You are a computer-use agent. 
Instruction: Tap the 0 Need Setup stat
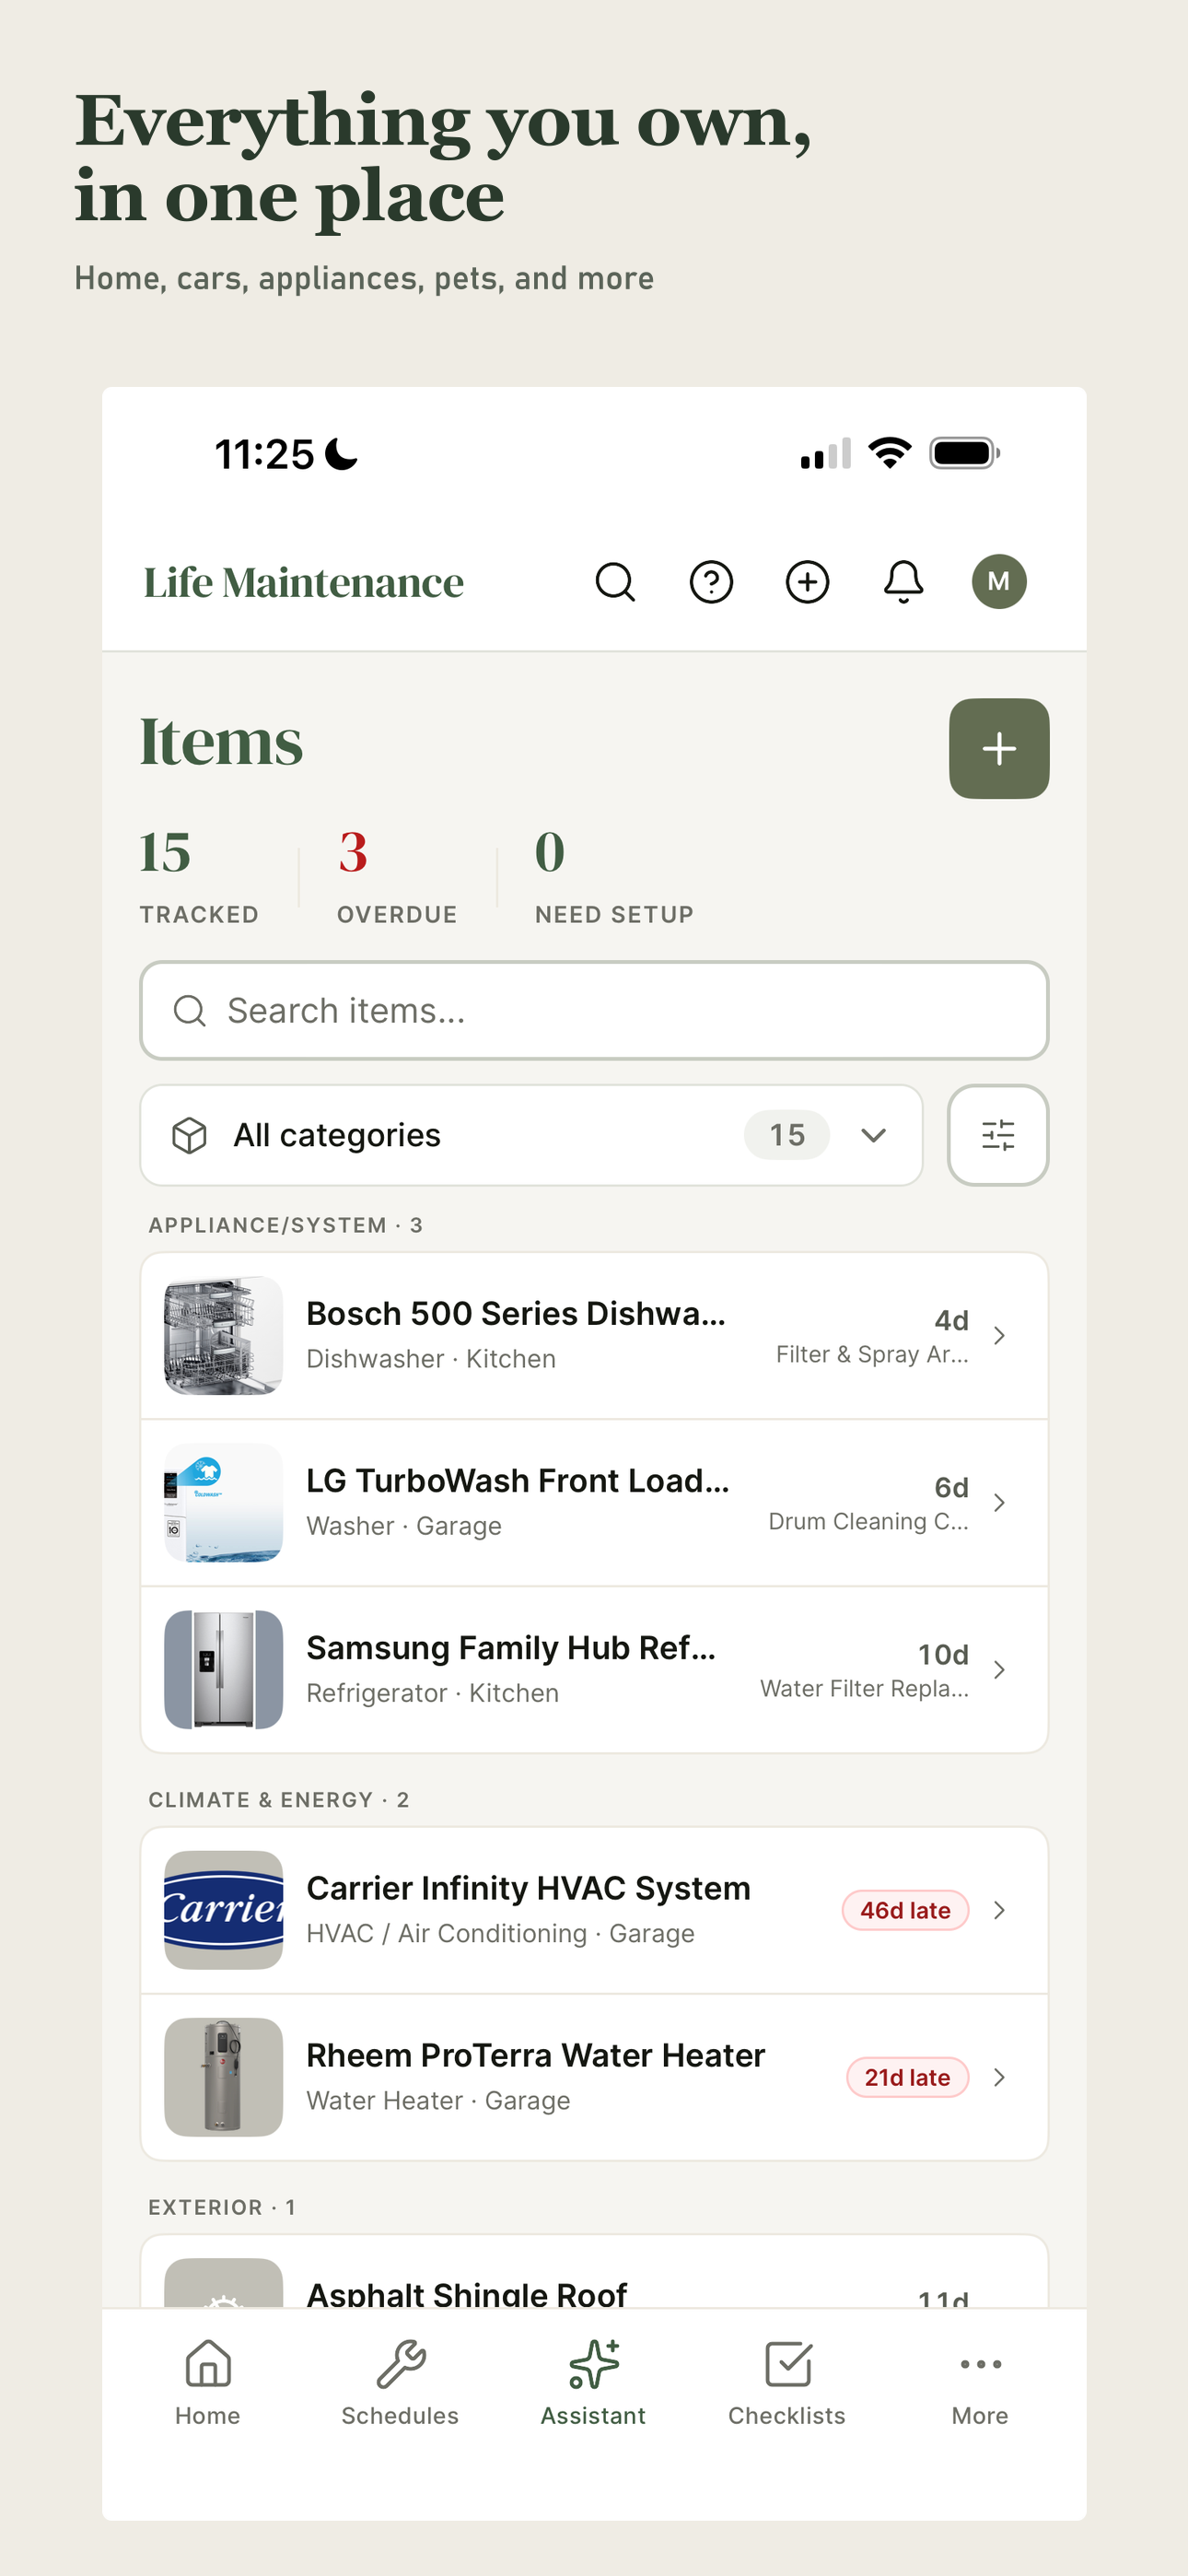[x=614, y=877]
